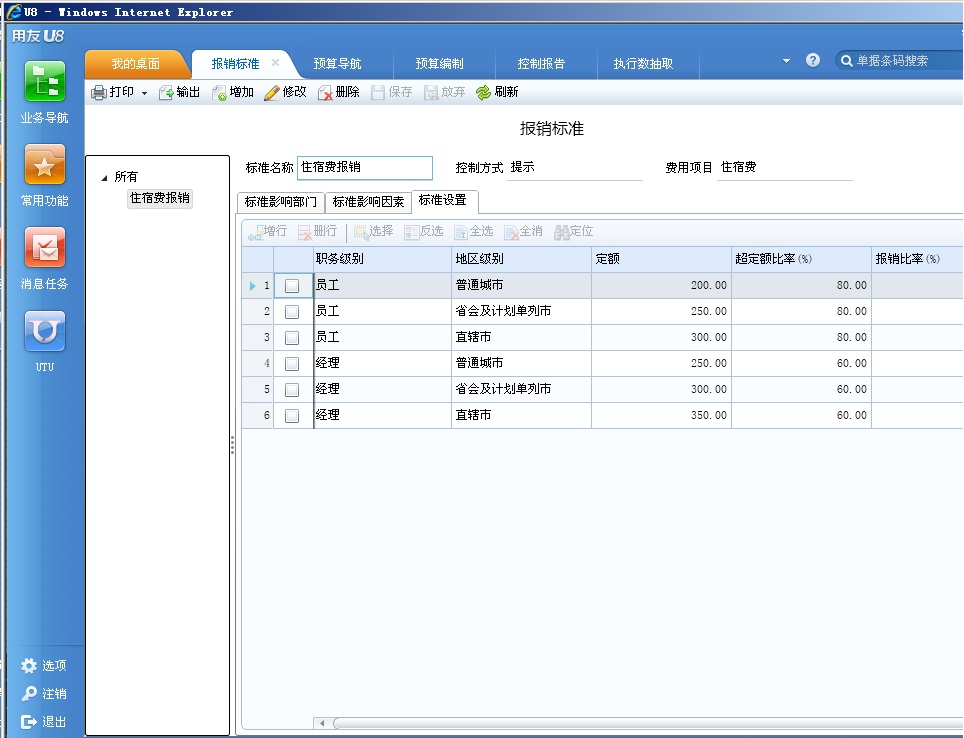Viewport: 964px width, 738px height.
Task: Click the 职务级别 column header
Action: 382,260
